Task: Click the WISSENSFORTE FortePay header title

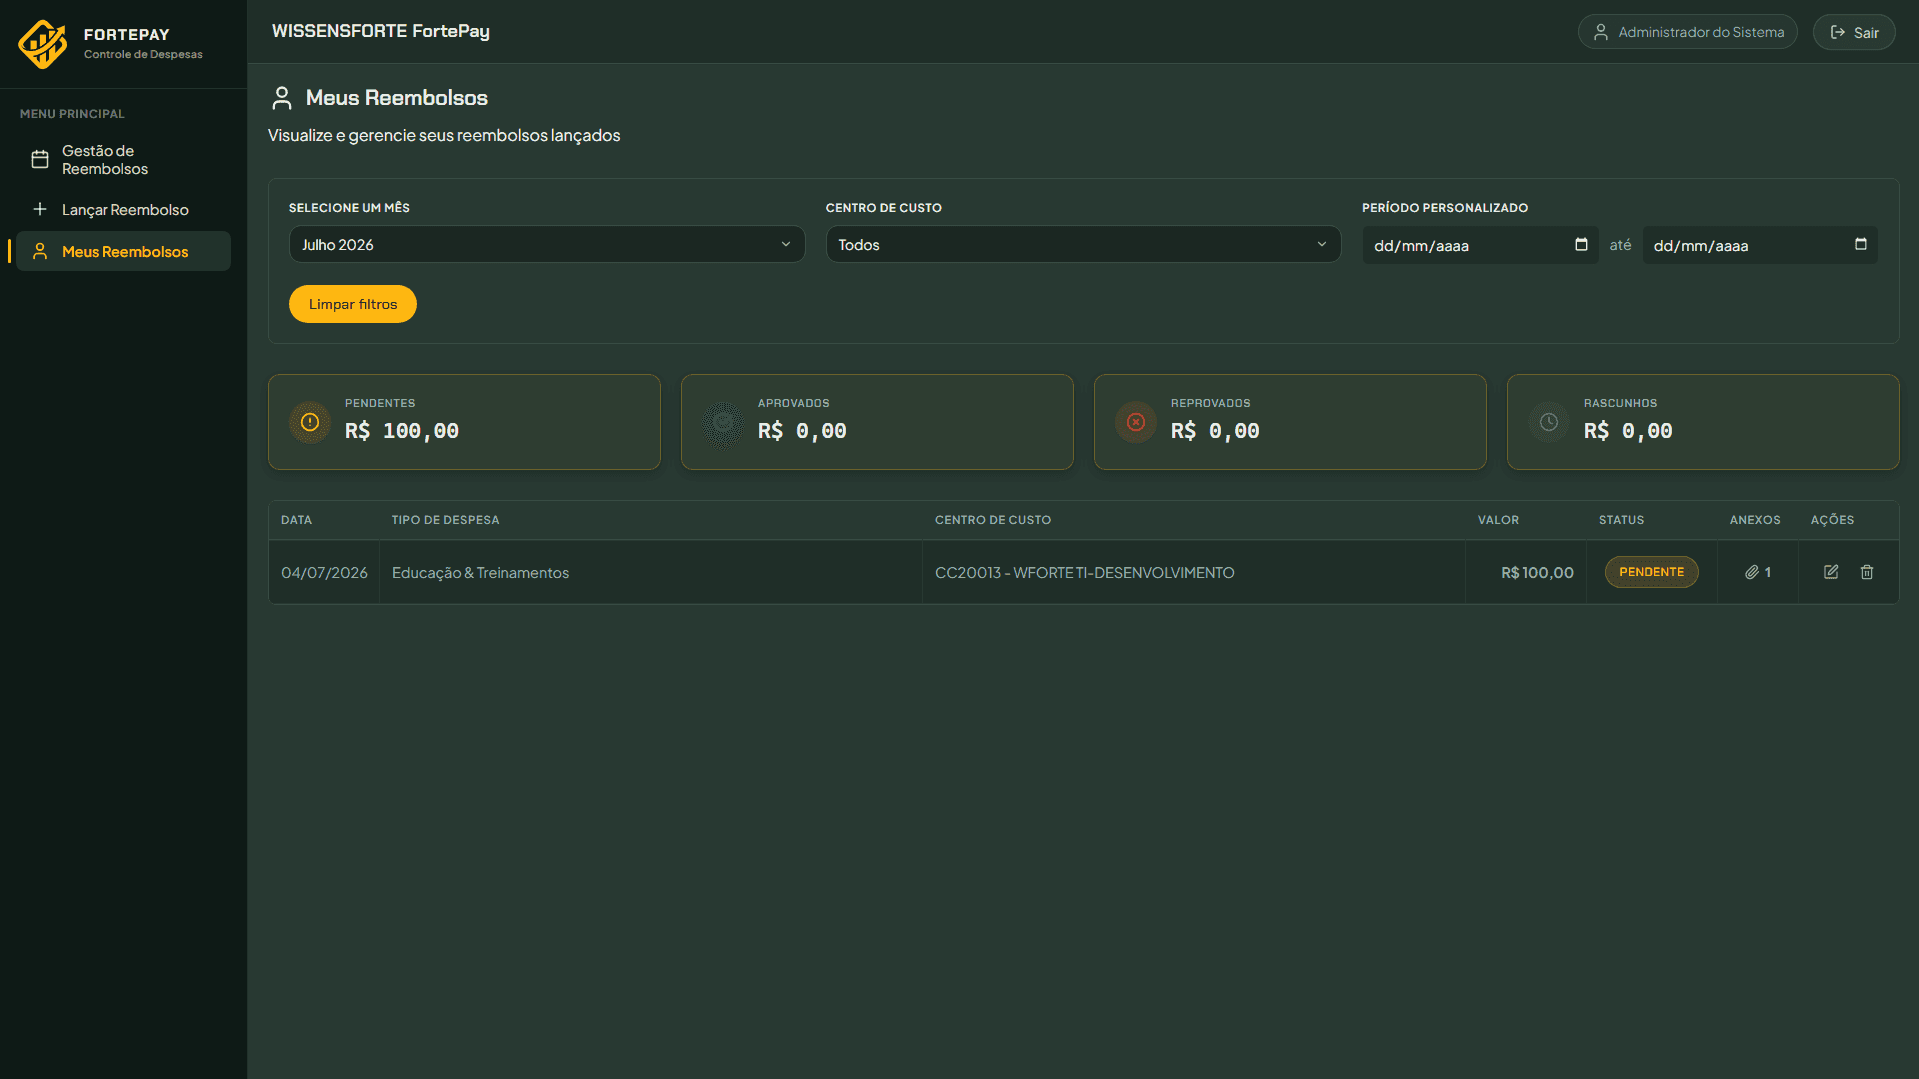Action: coord(381,31)
